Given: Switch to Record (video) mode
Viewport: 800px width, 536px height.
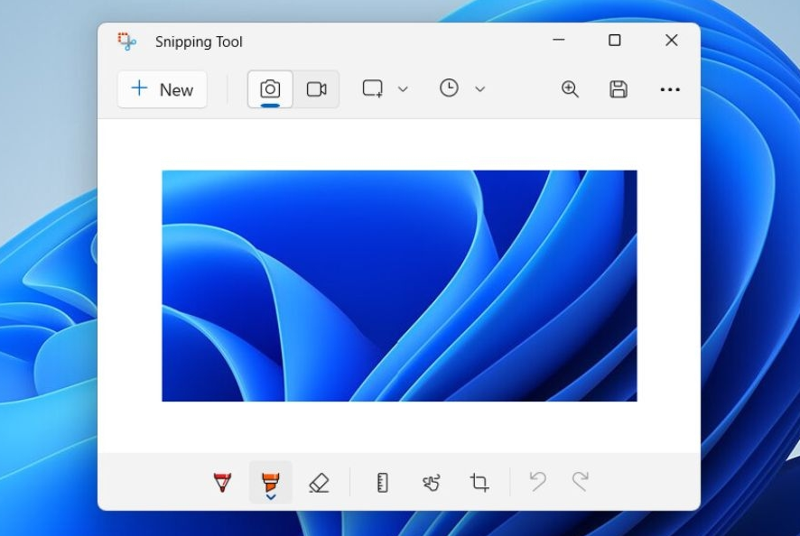Looking at the screenshot, I should (316, 89).
